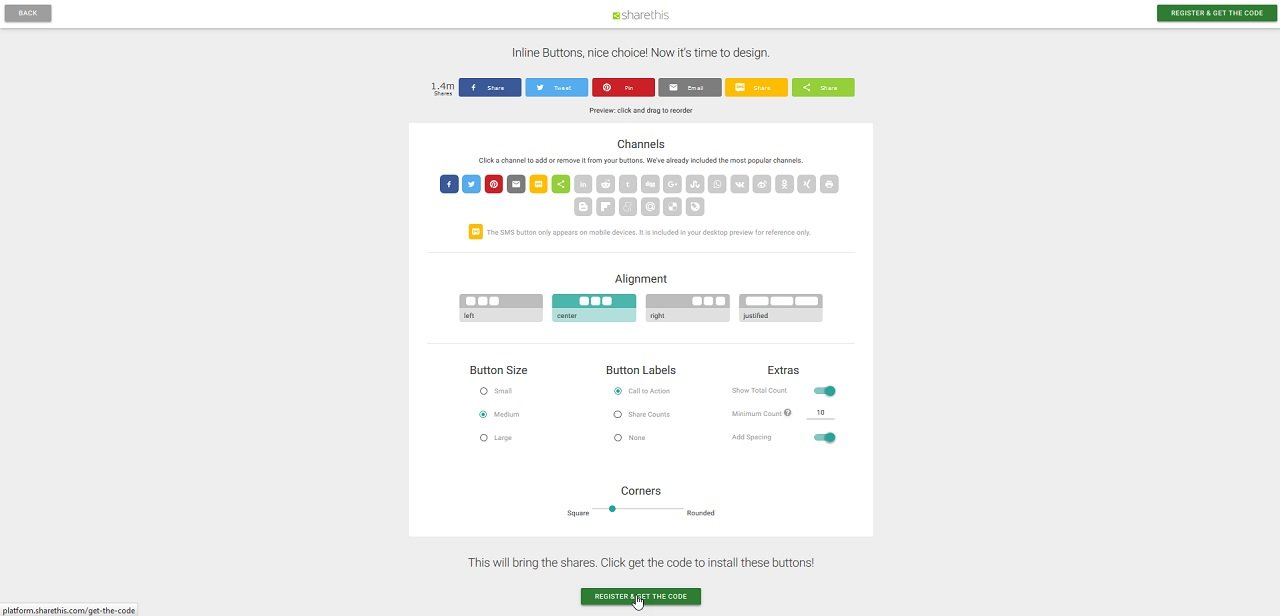Select the Large button size
The width and height of the screenshot is (1280, 616).
pyautogui.click(x=484, y=438)
